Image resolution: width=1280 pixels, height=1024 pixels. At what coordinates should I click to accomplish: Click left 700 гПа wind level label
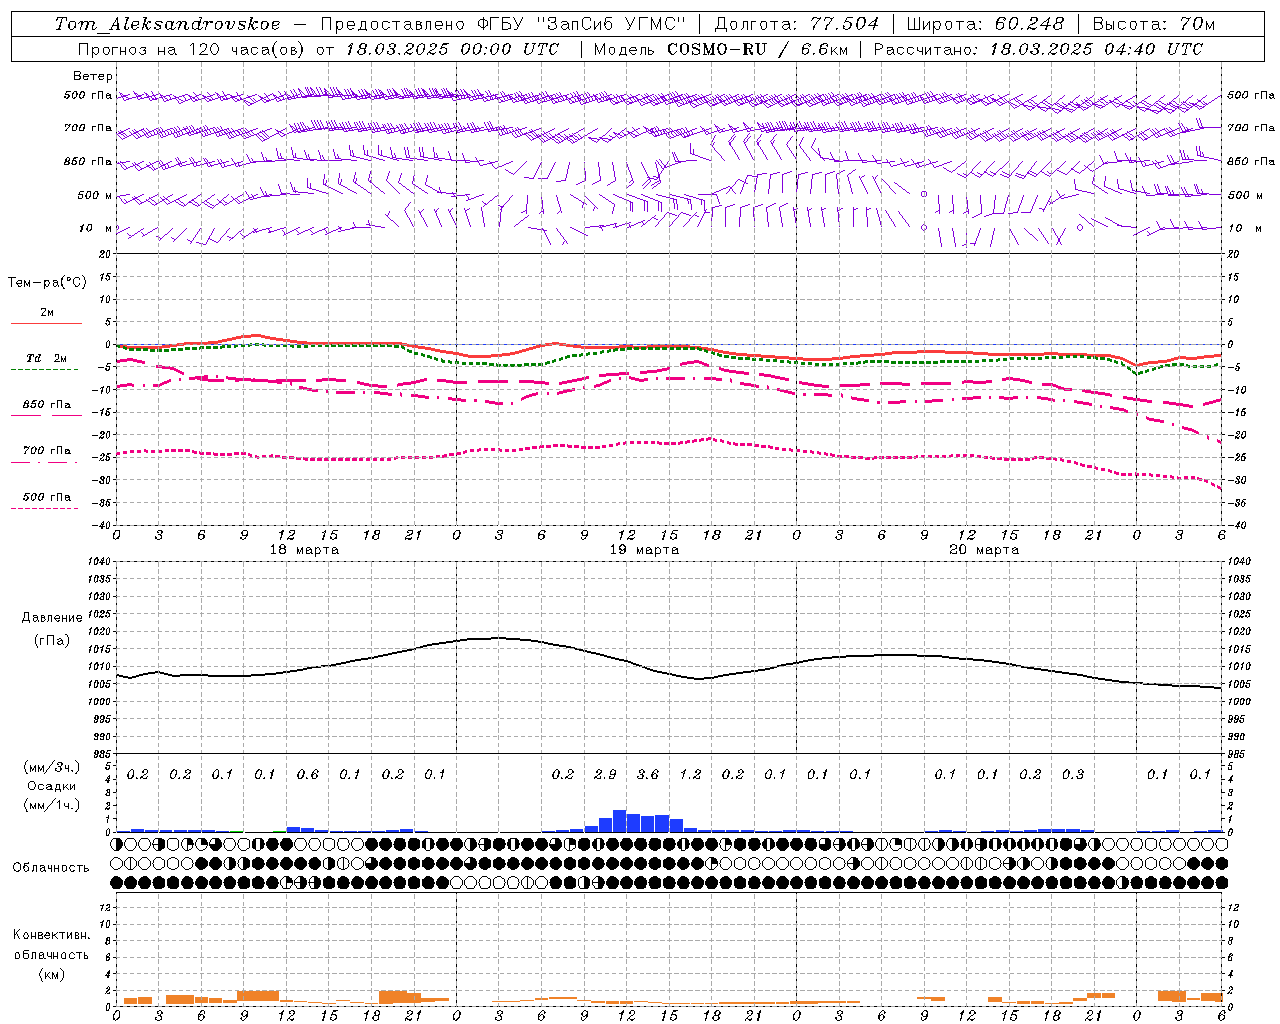pyautogui.click(x=87, y=128)
